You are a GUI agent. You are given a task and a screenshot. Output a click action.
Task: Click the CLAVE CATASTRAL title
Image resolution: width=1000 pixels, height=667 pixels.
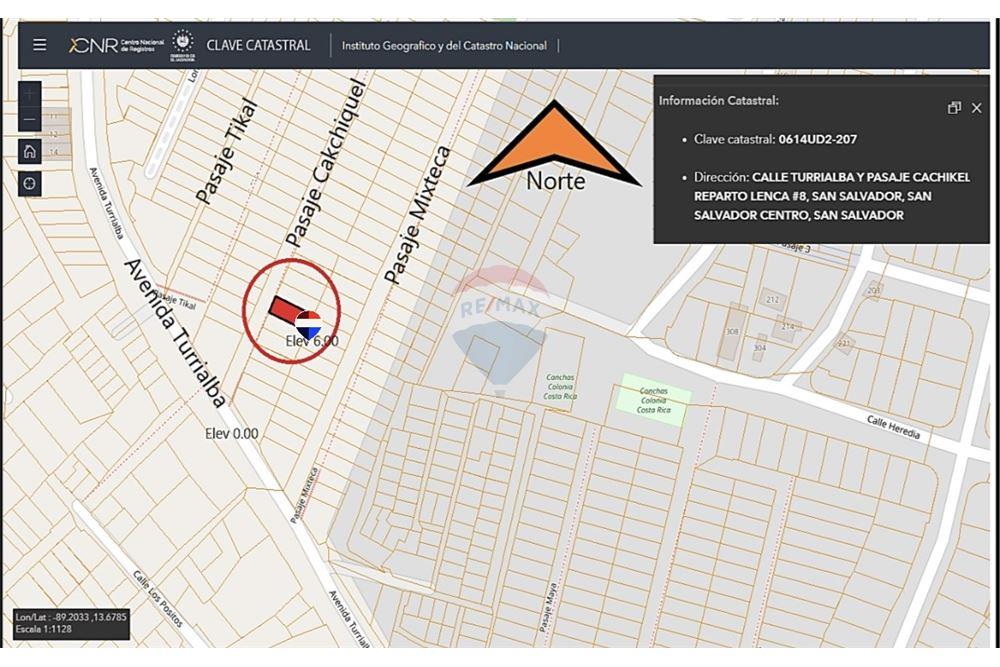click(258, 45)
